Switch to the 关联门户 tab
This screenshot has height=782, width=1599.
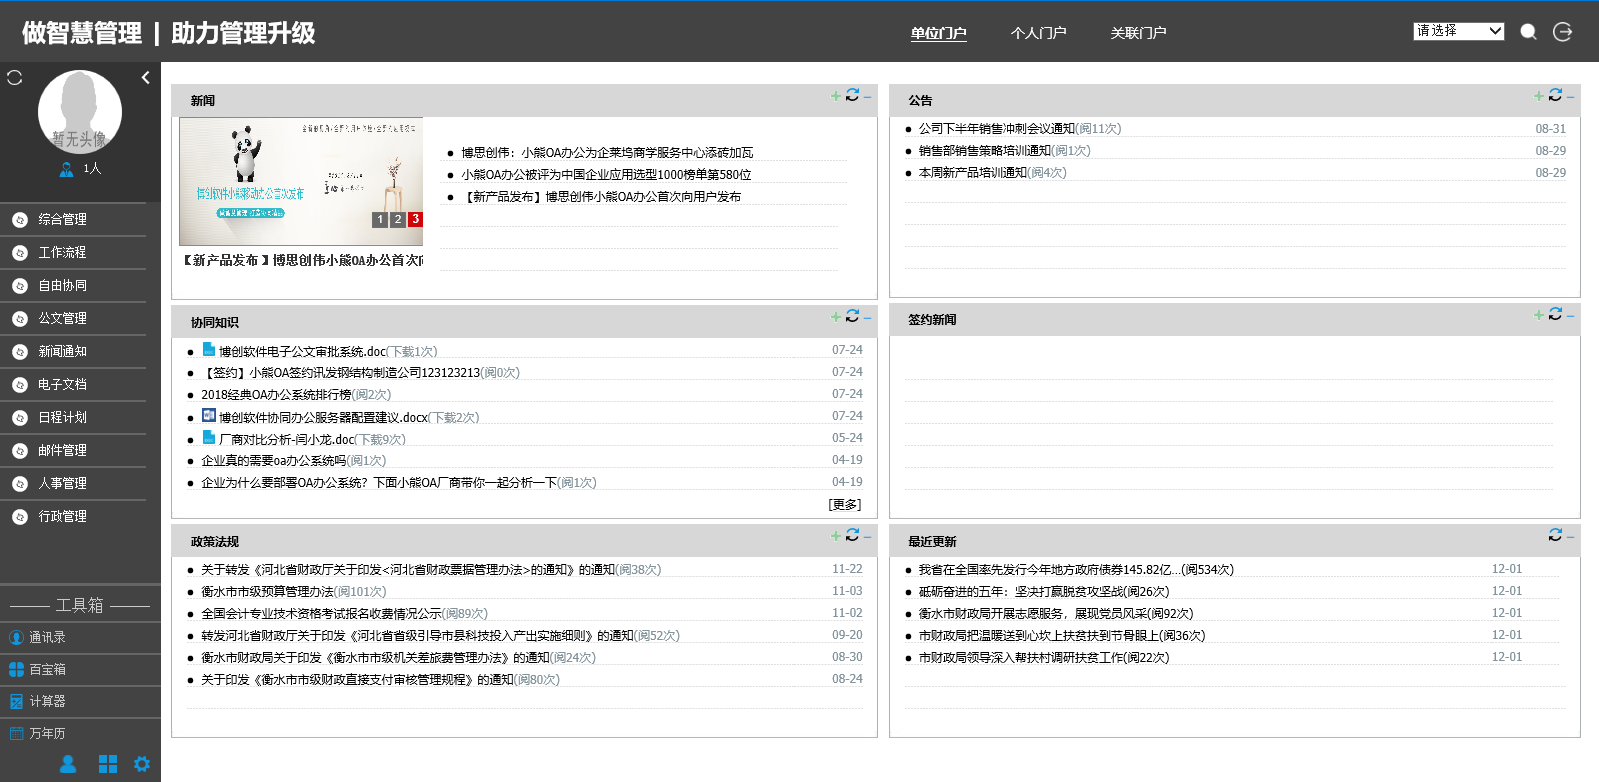click(x=1138, y=33)
